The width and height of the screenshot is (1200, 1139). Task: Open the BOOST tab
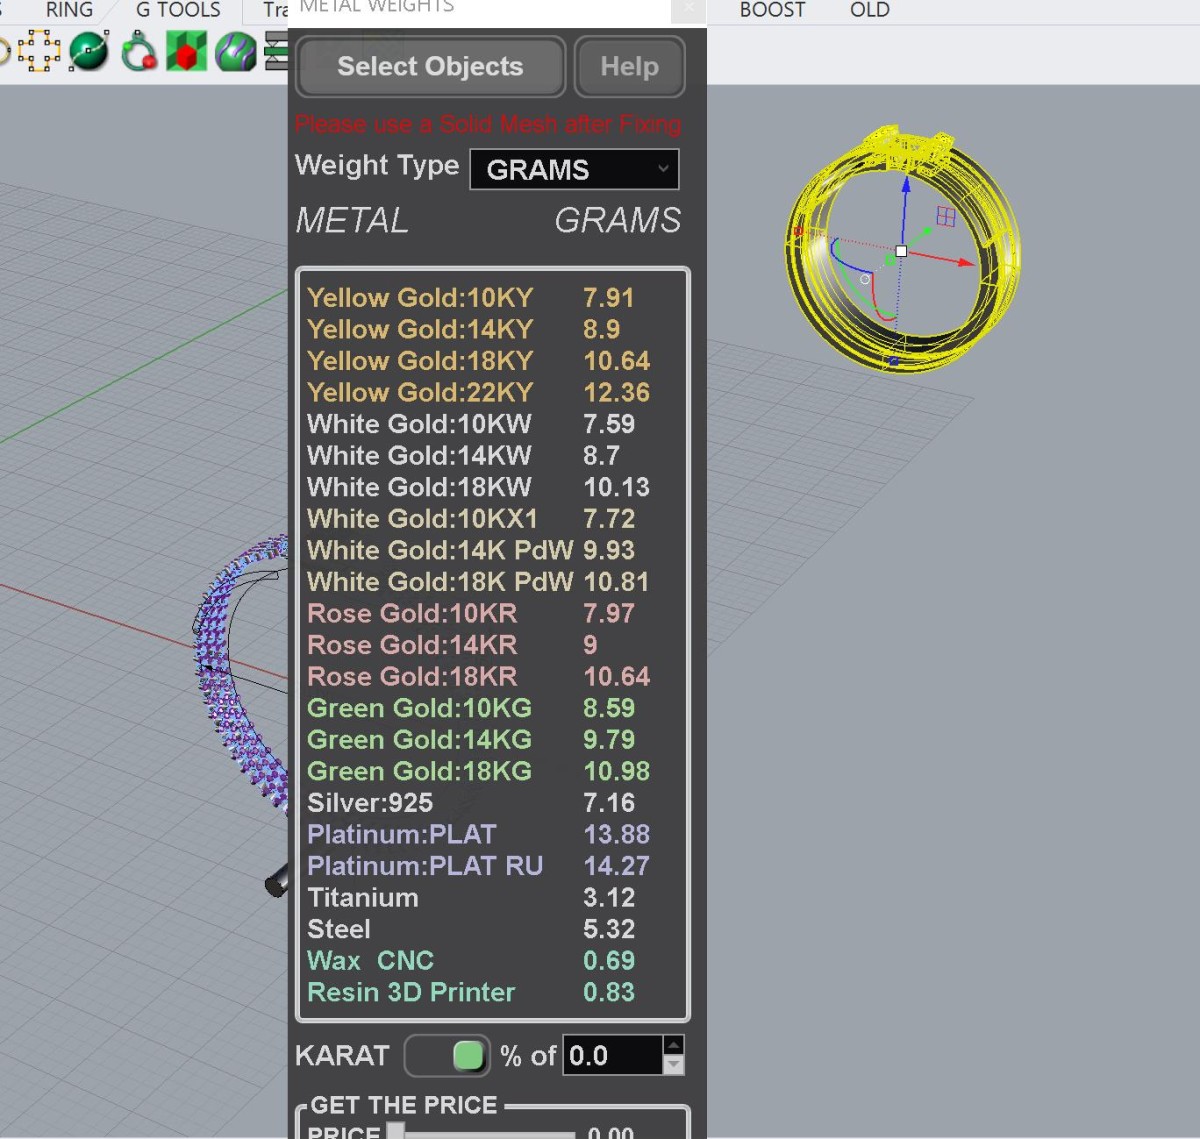772,10
